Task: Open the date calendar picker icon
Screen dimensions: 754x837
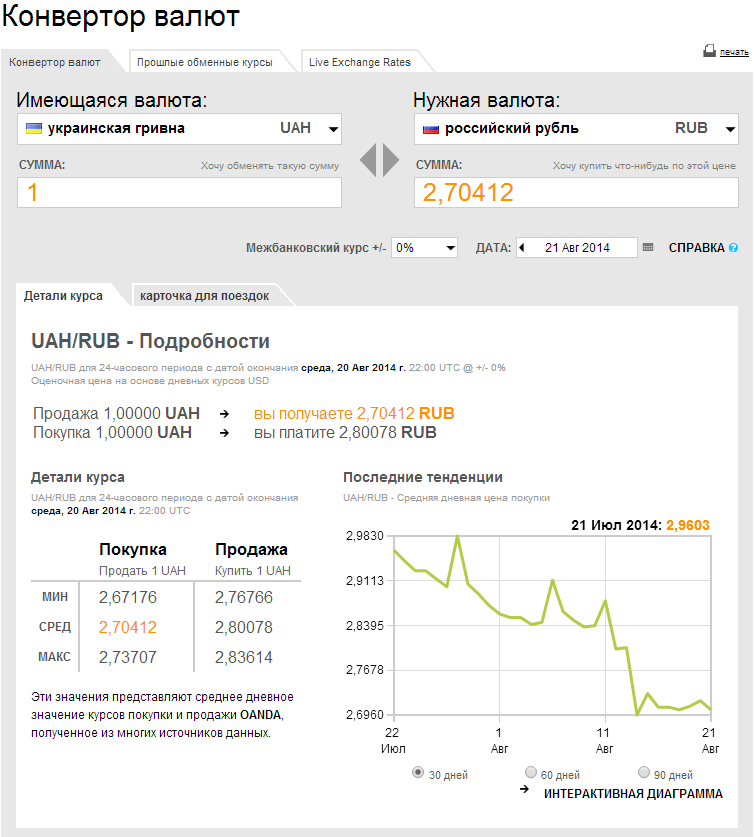Action: tap(648, 247)
